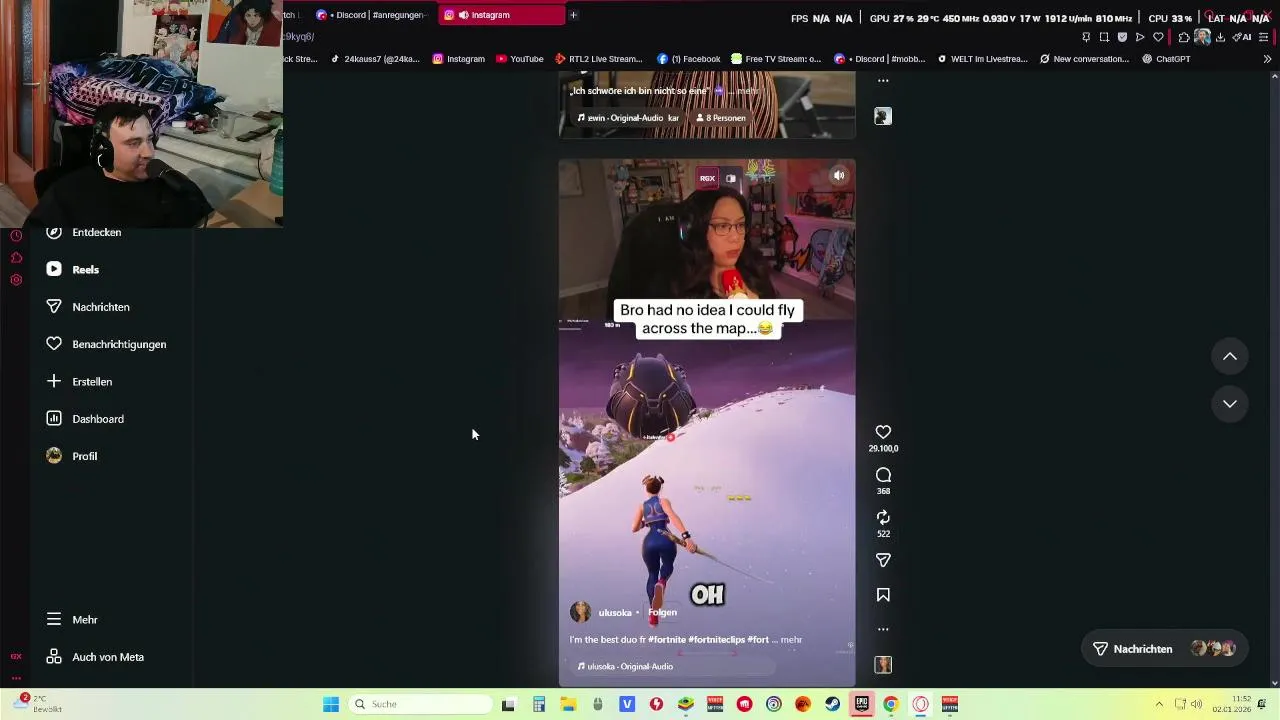Screen dimensions: 1280x720
Task: Open the #fortniteclips hashtag
Action: click(716, 640)
